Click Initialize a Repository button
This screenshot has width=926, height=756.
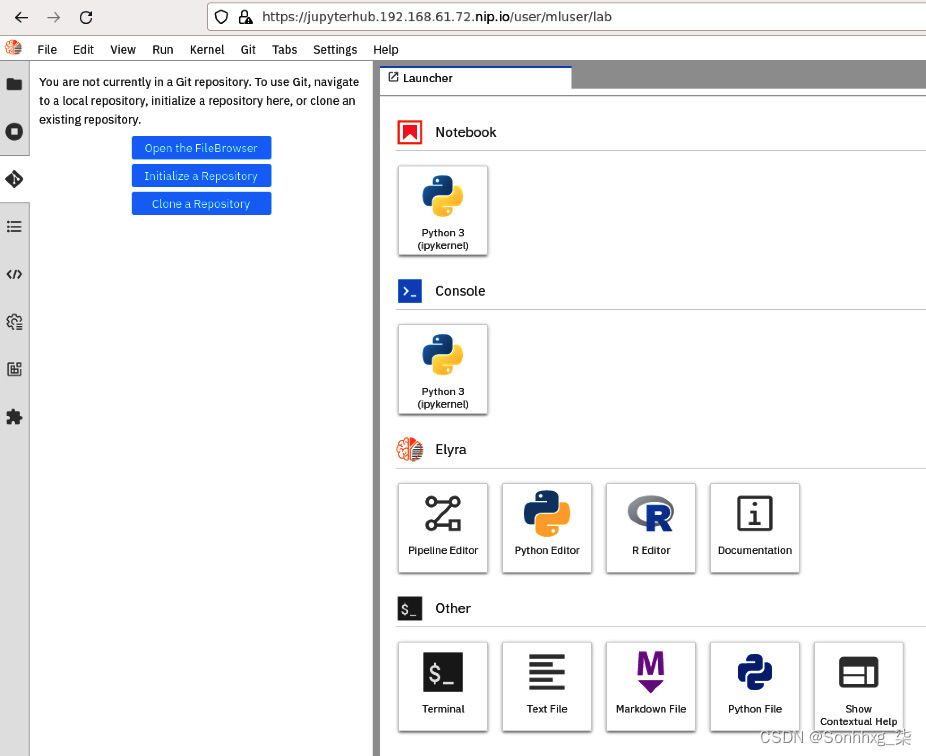coord(201,175)
